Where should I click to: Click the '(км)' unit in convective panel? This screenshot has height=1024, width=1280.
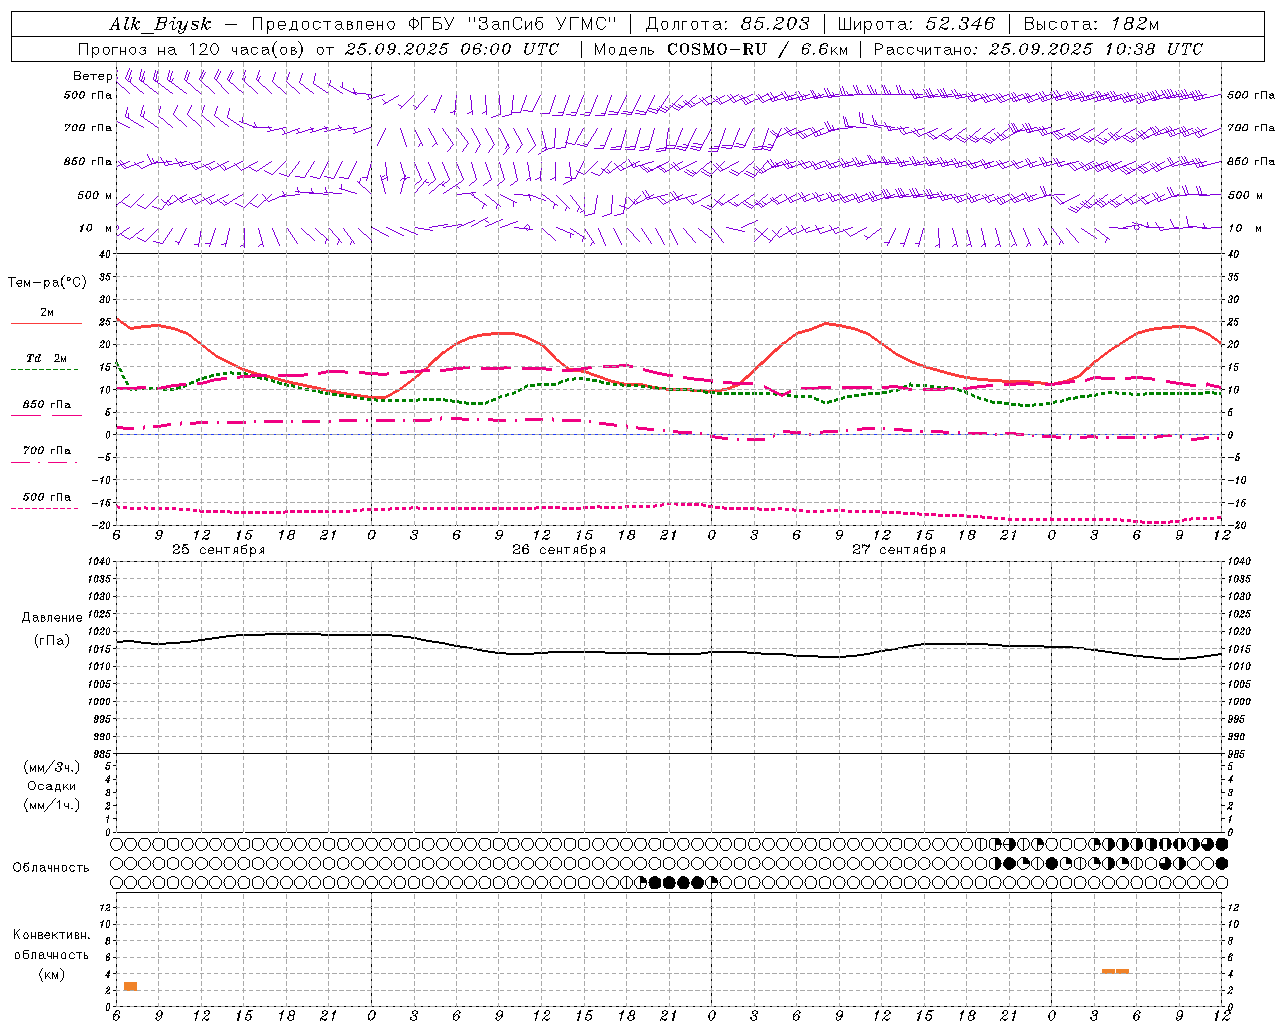point(52,974)
